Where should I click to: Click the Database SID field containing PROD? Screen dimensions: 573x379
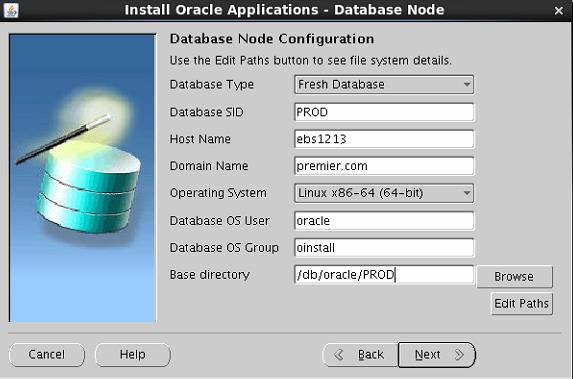(x=384, y=112)
